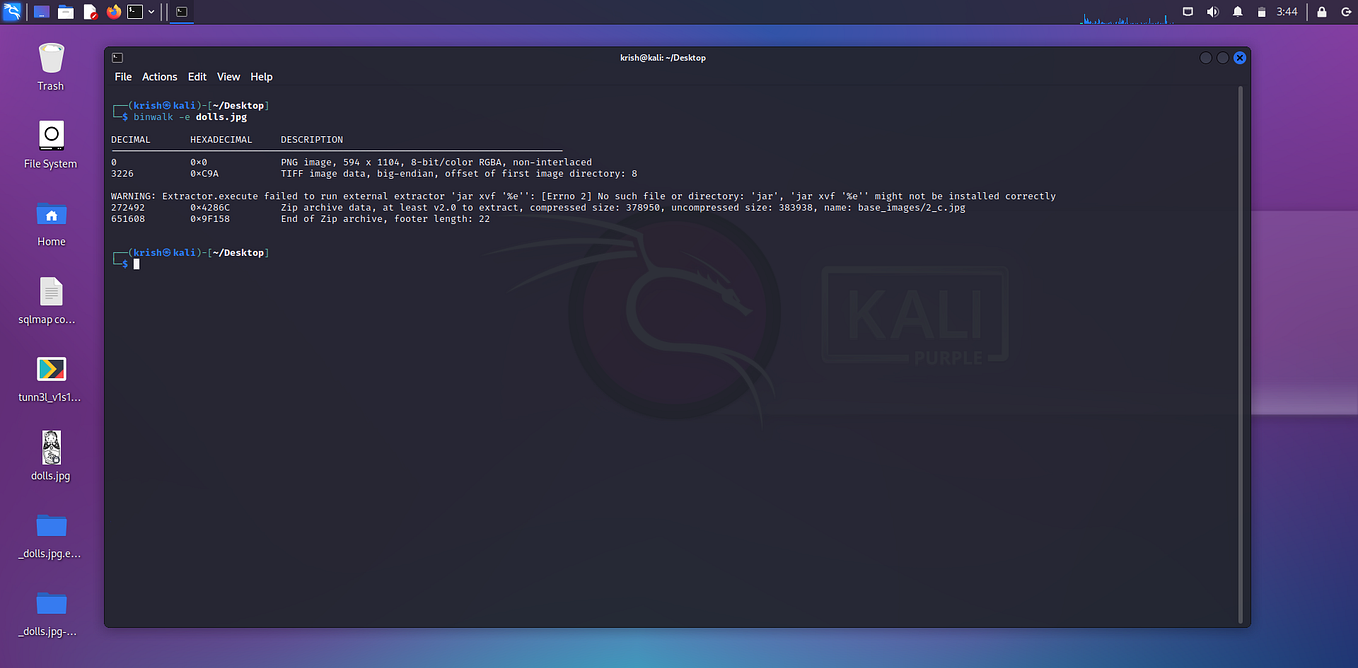
Task: Open the Actions menu in the terminal
Action: pyautogui.click(x=159, y=76)
